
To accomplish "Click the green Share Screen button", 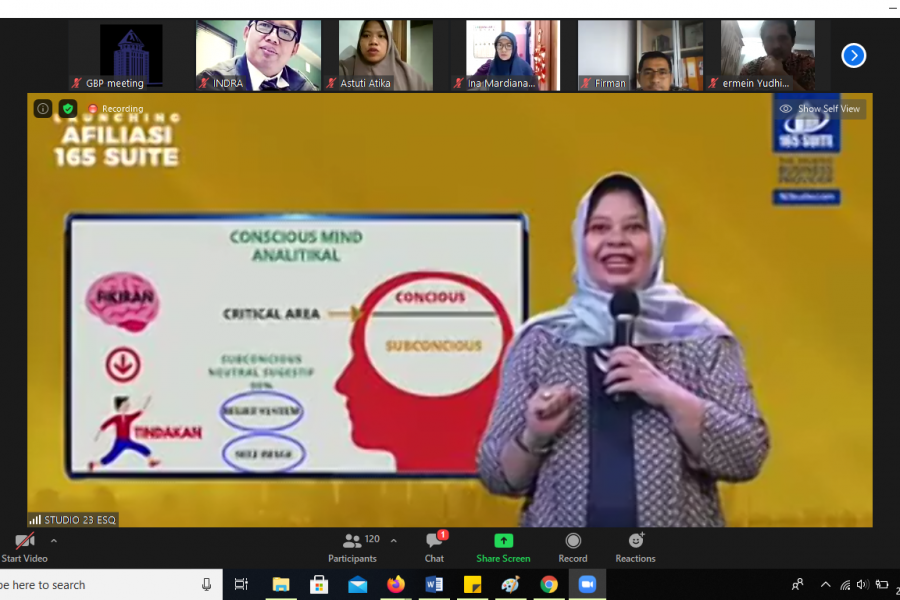I will pyautogui.click(x=503, y=546).
